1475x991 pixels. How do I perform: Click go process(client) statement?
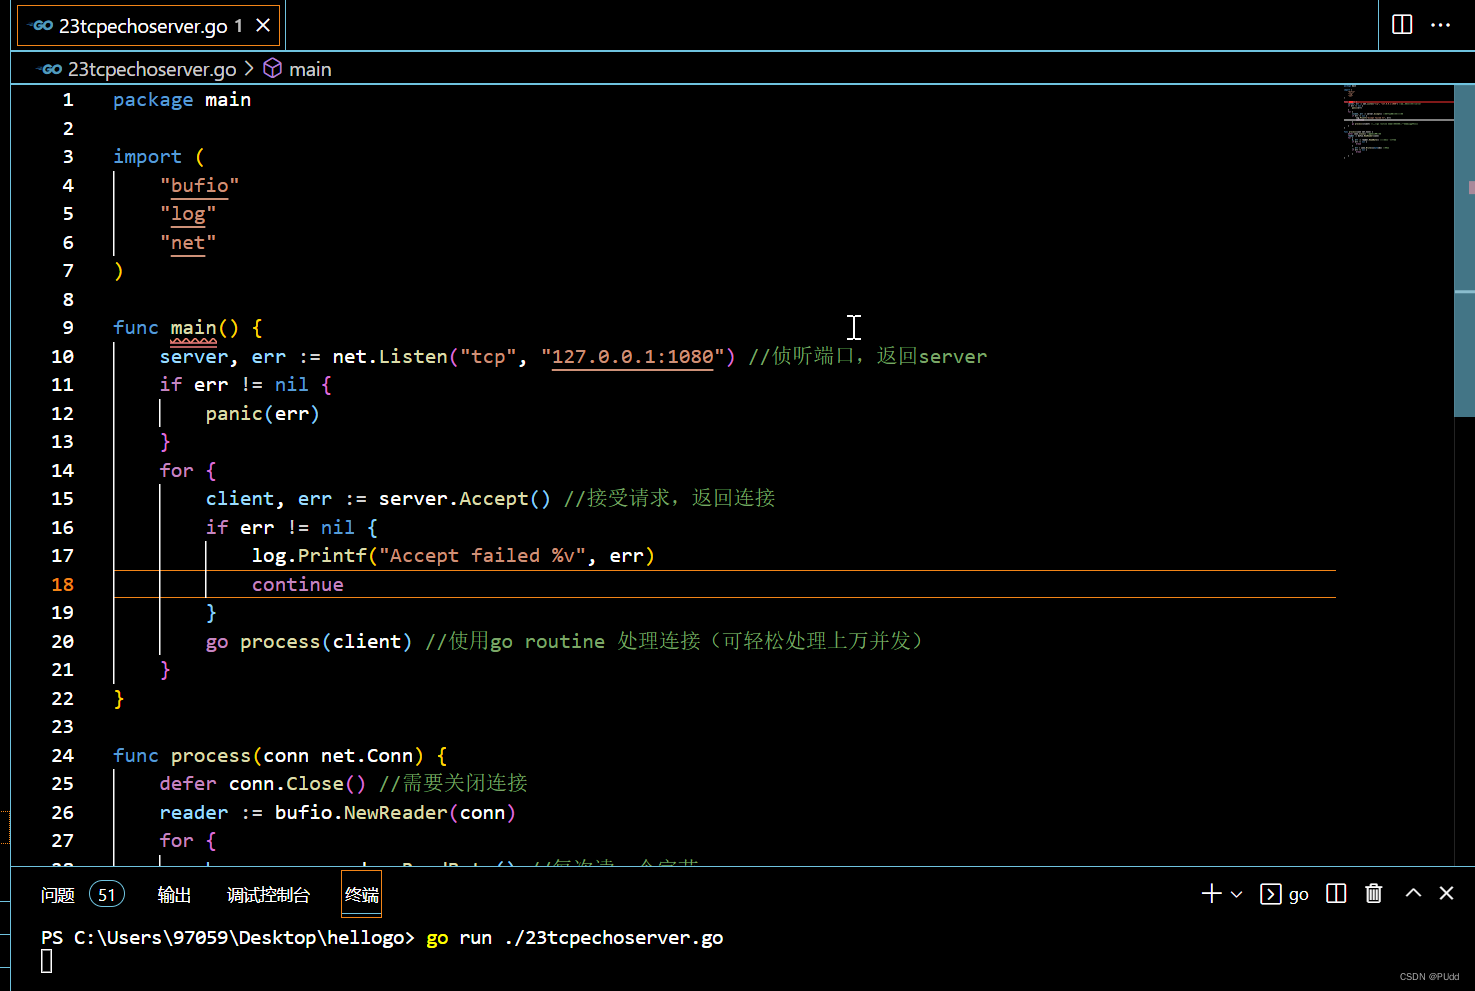point(309,642)
